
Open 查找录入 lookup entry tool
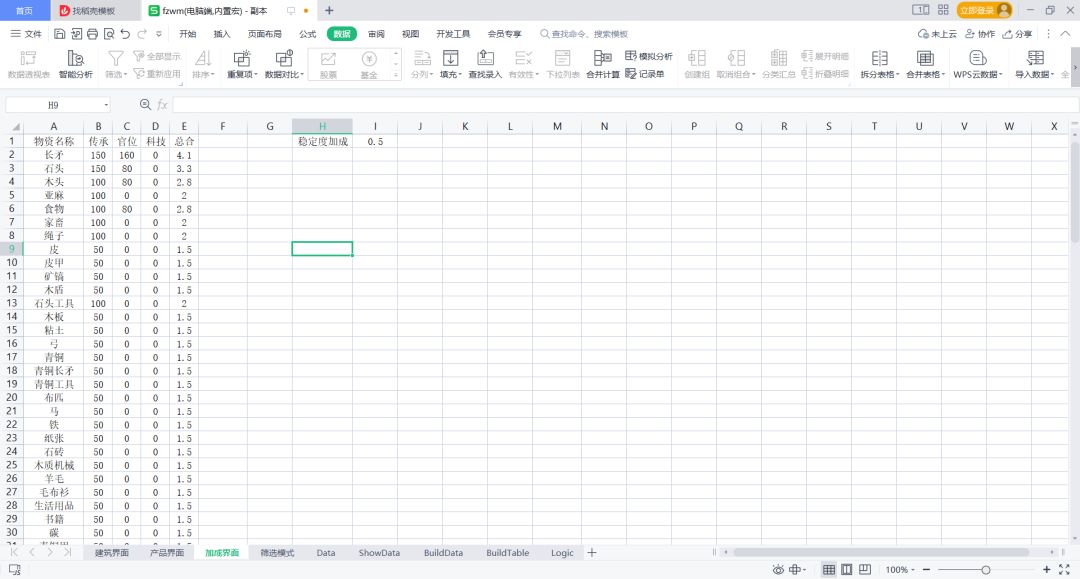(x=485, y=64)
